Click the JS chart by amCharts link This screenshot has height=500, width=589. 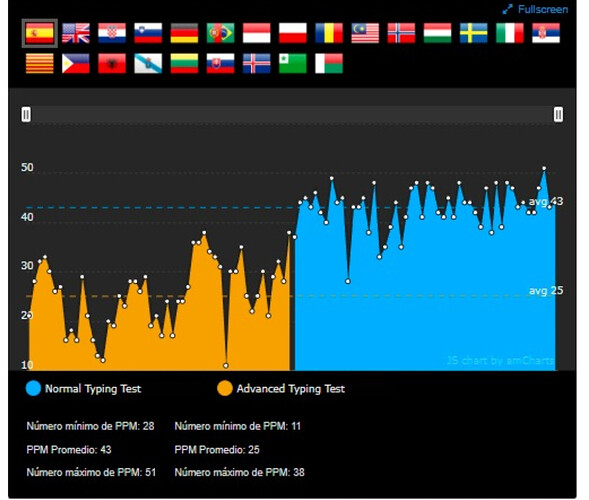tap(500, 361)
